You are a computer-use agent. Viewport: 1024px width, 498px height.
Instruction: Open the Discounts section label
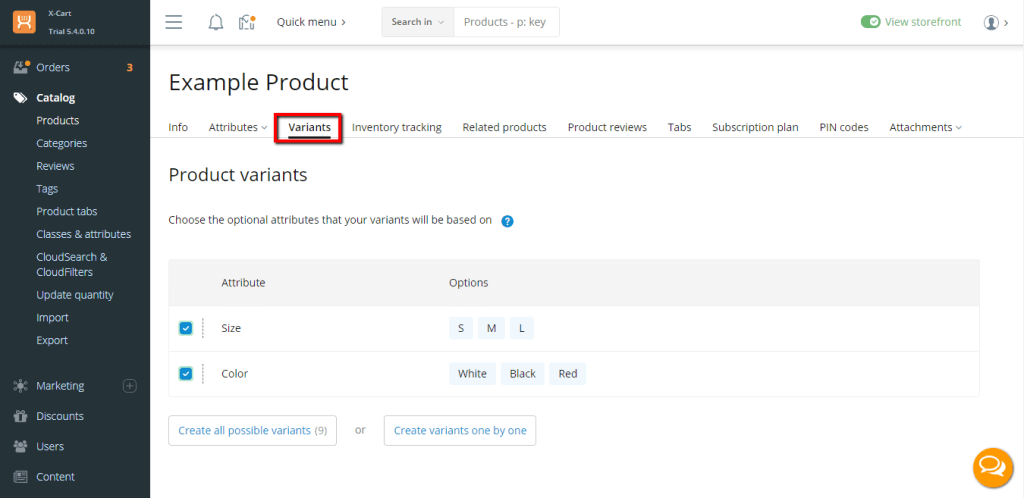60,416
